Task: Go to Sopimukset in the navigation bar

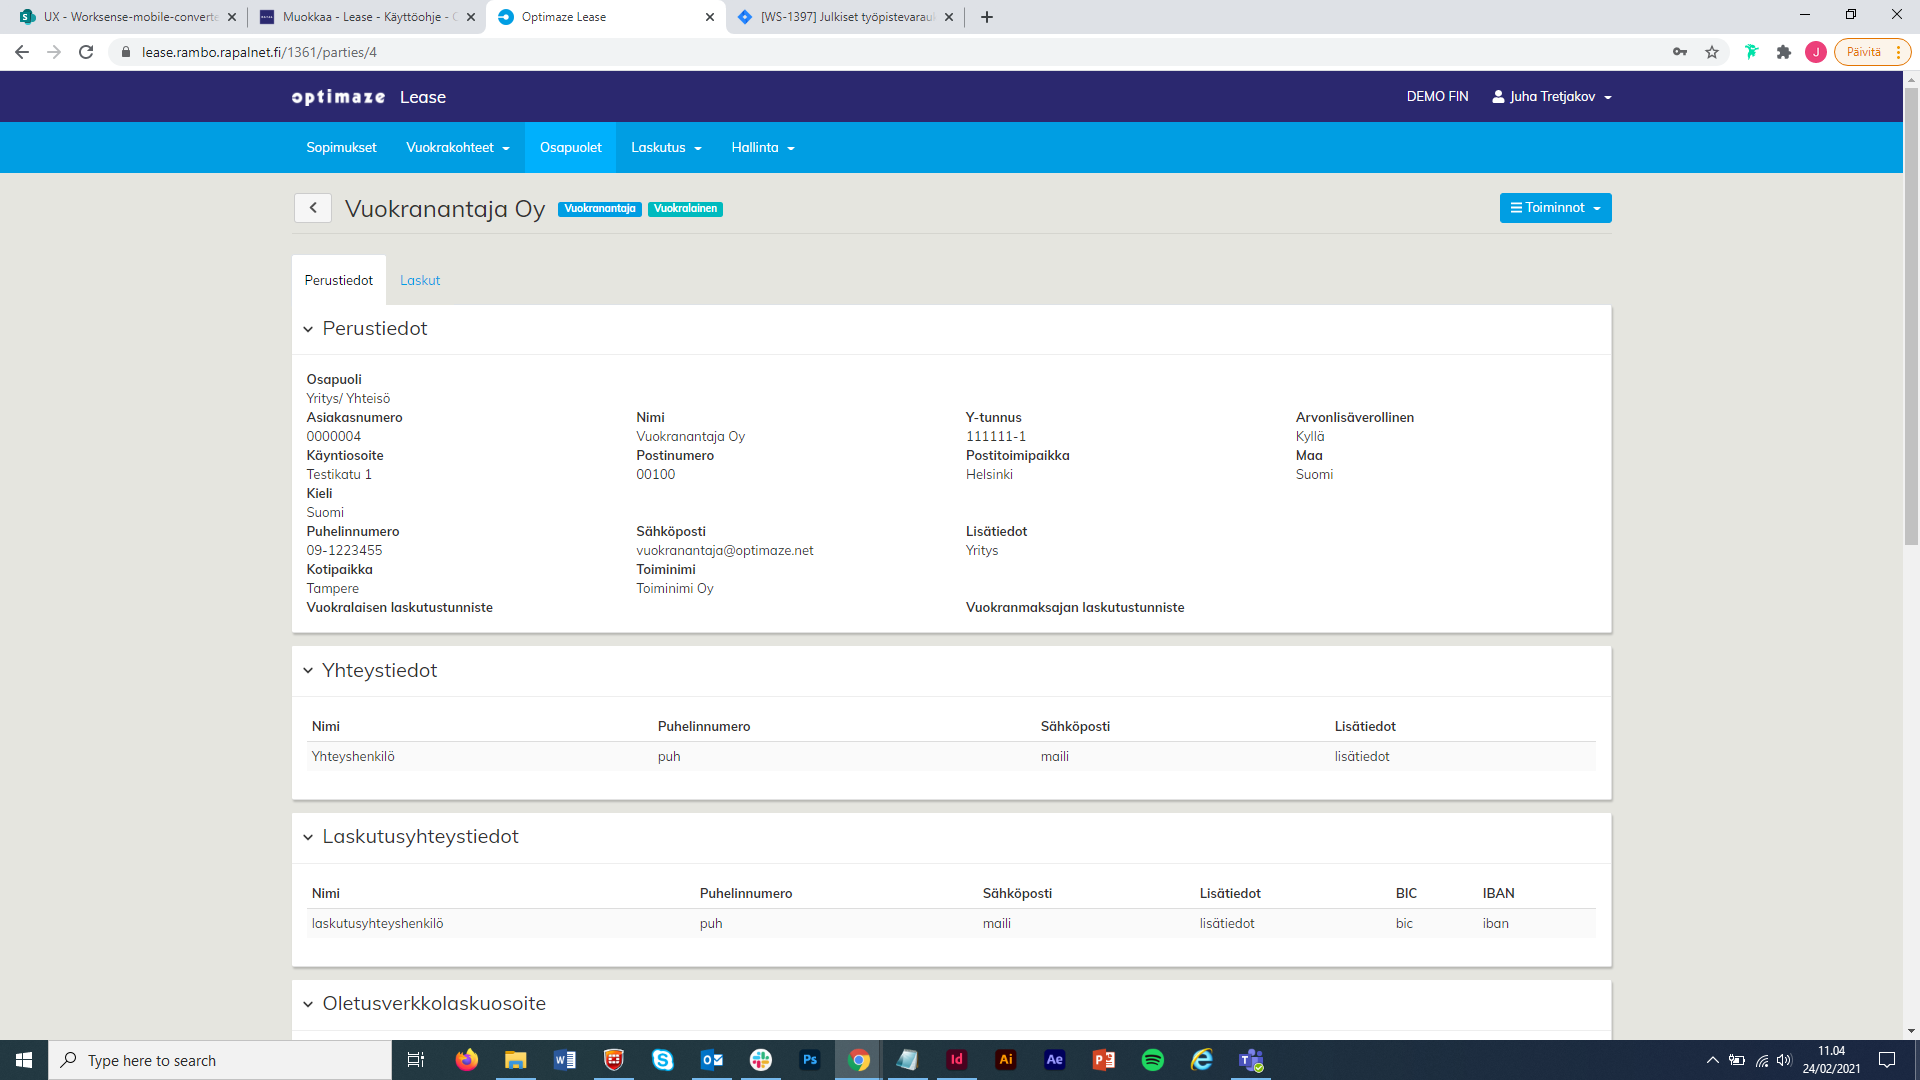Action: [341, 148]
